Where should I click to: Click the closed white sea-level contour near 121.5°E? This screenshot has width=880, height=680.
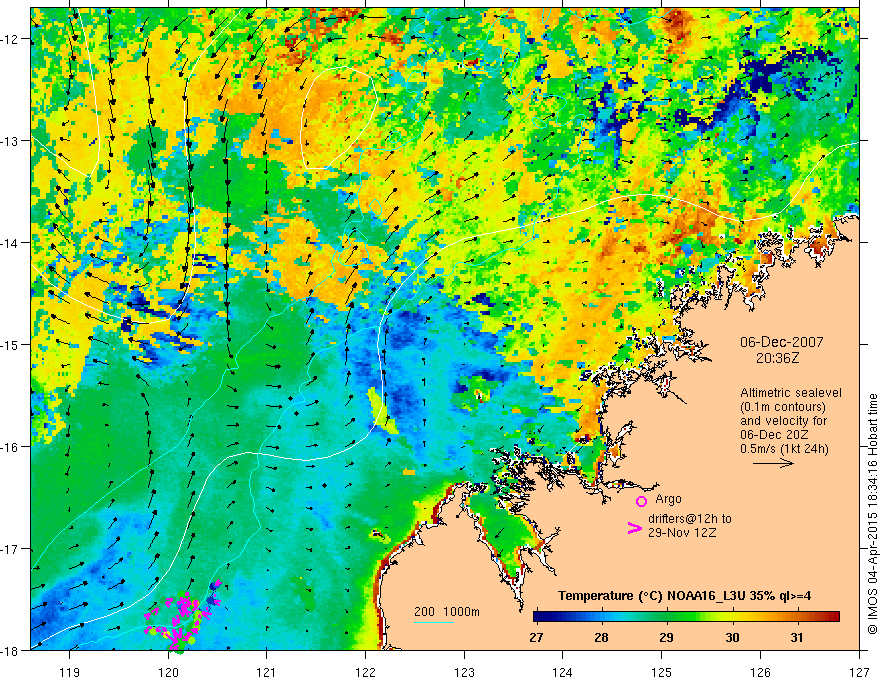(x=338, y=118)
